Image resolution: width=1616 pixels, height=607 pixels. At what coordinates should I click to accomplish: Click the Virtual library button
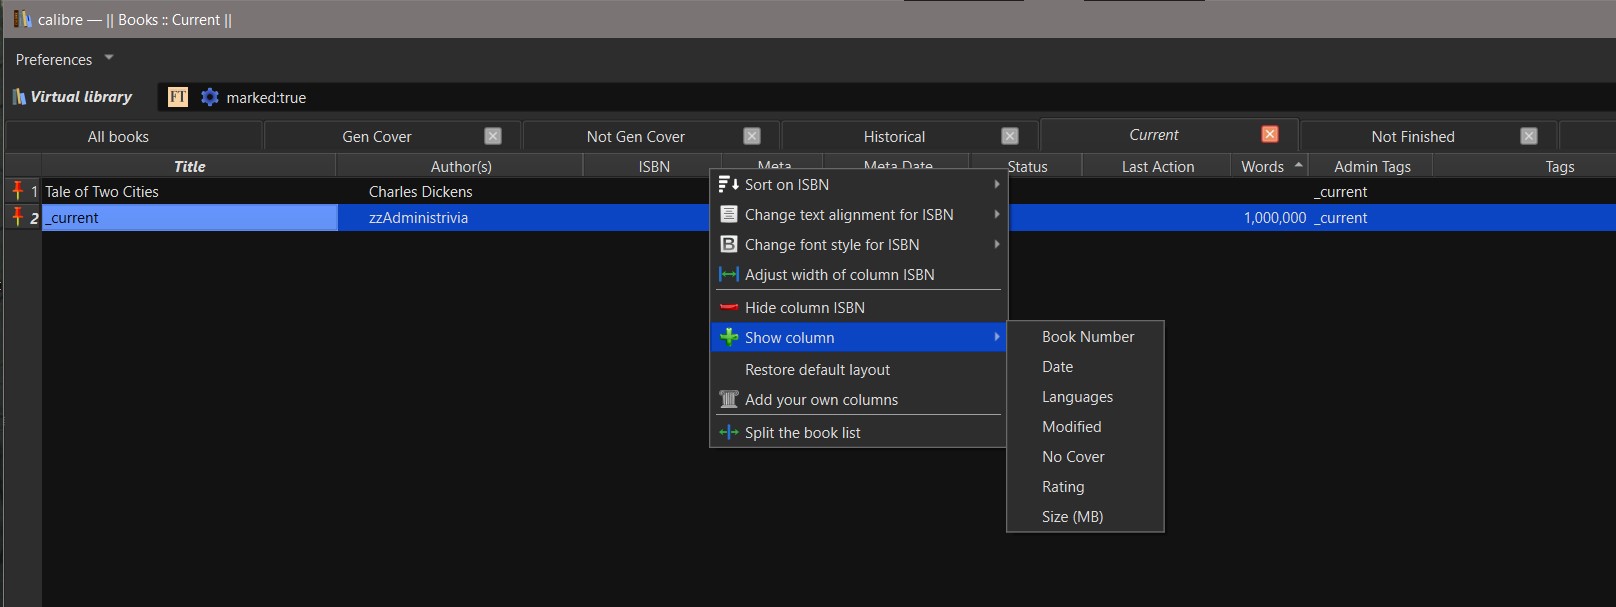coord(80,97)
